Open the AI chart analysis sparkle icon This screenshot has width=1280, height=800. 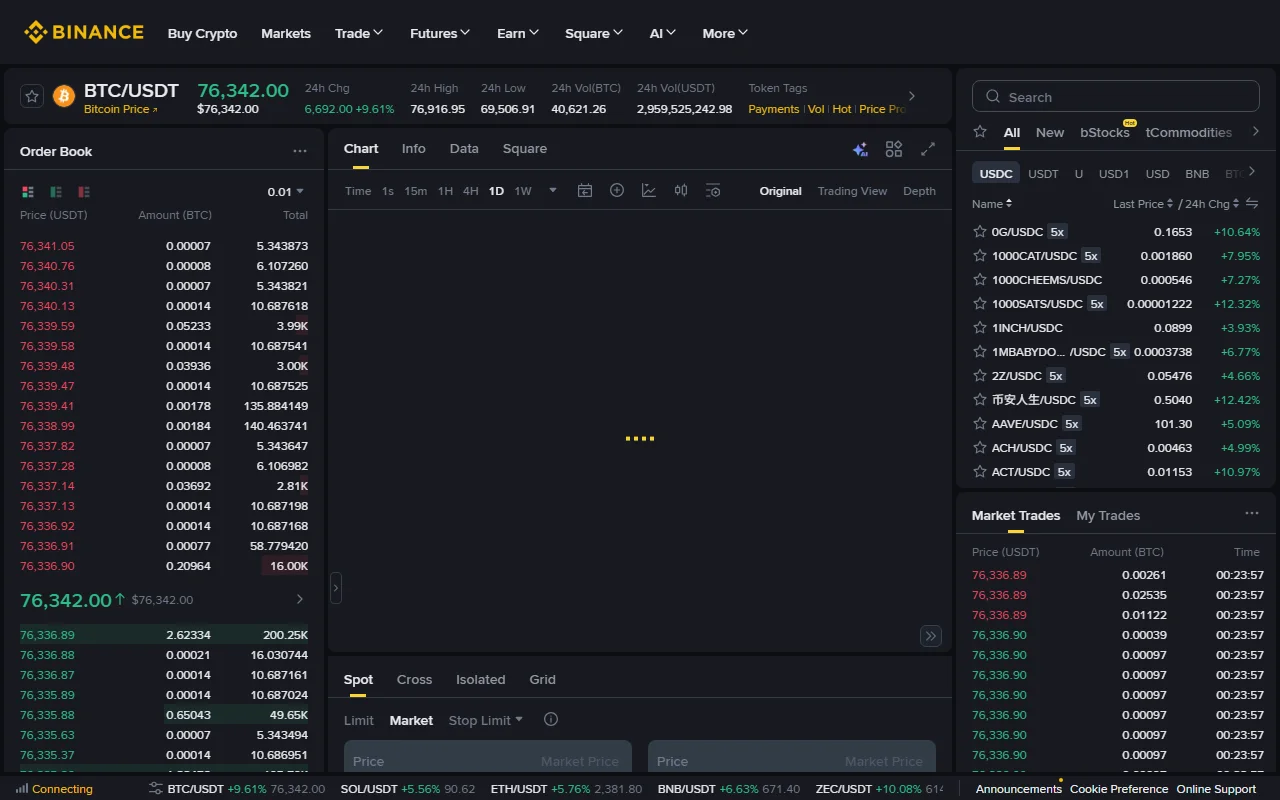[860, 149]
